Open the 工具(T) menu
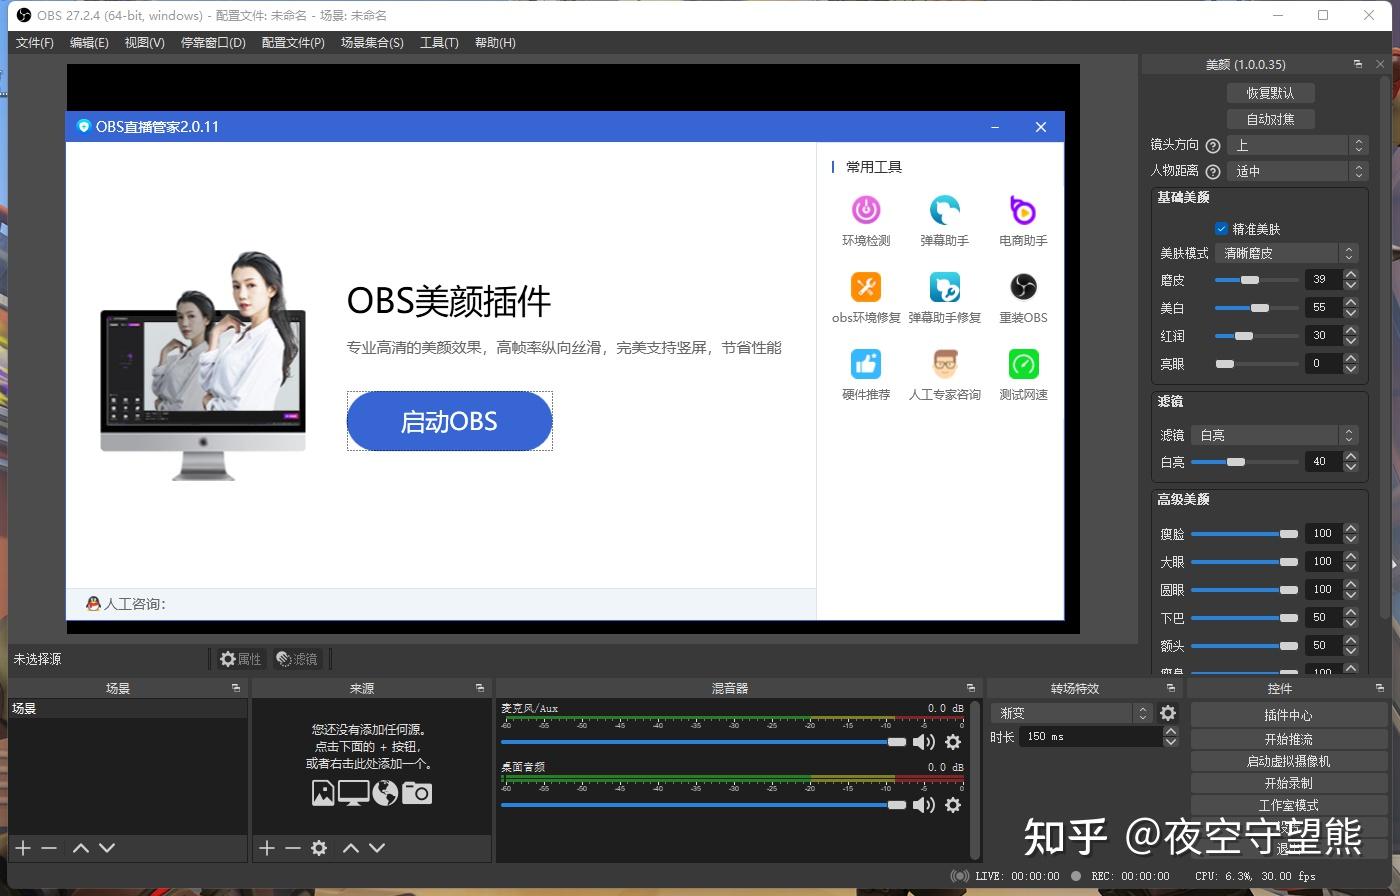Screen dimensions: 1400x896 tap(439, 43)
